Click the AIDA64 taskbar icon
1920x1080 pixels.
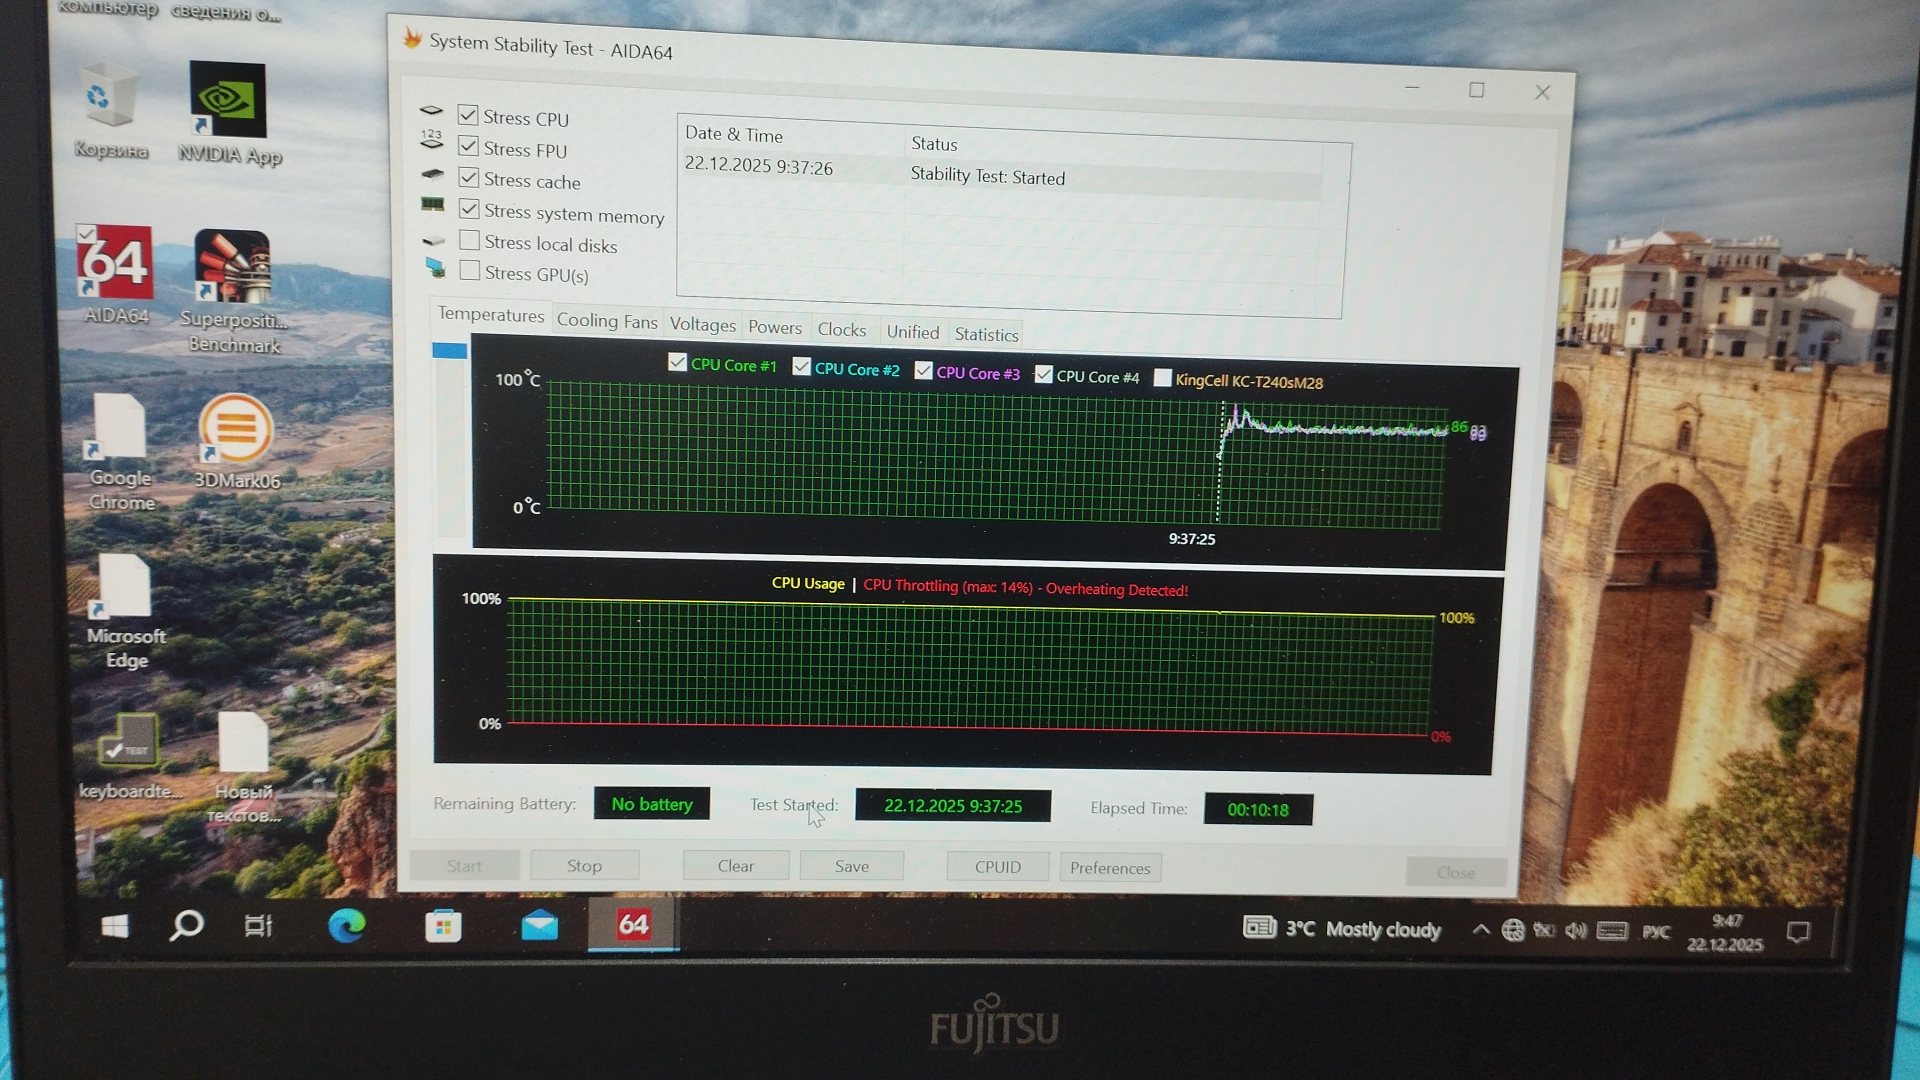click(x=633, y=924)
